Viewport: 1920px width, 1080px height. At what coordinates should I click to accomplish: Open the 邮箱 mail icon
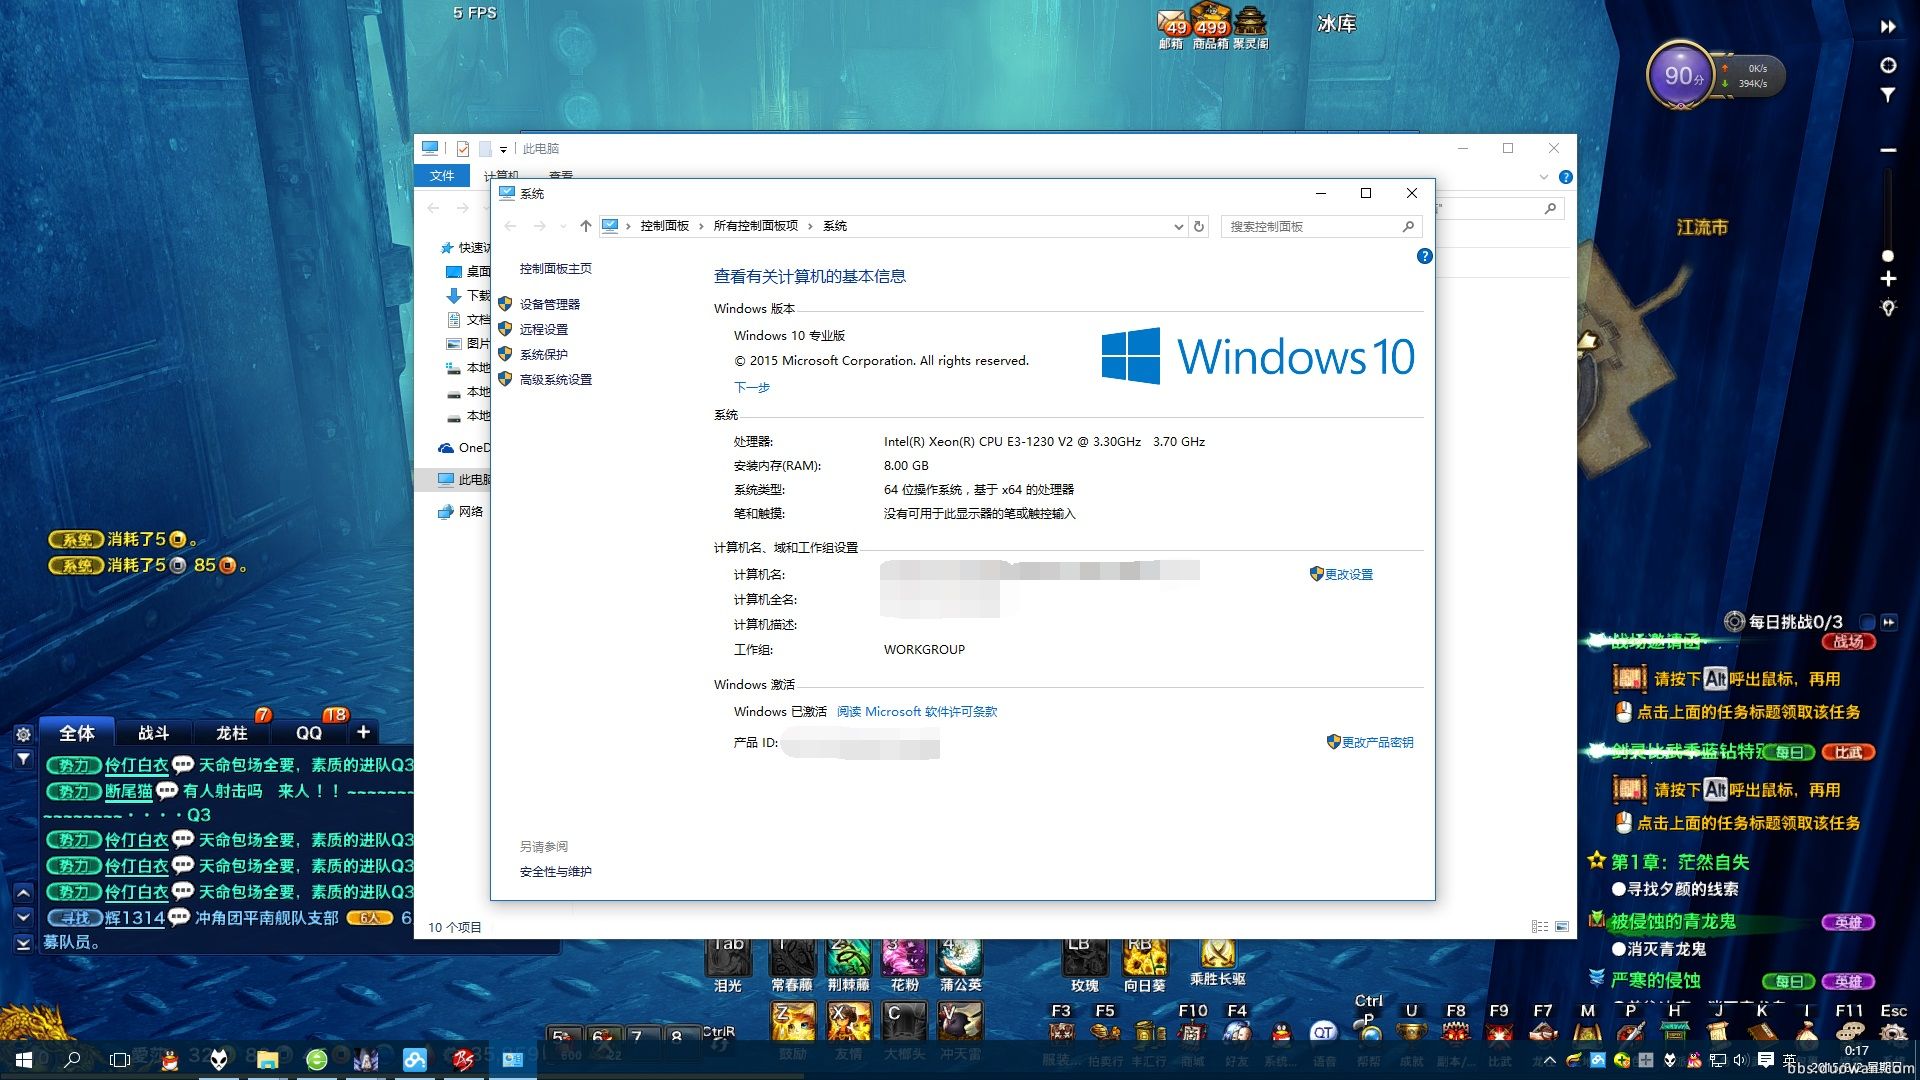coord(1171,28)
